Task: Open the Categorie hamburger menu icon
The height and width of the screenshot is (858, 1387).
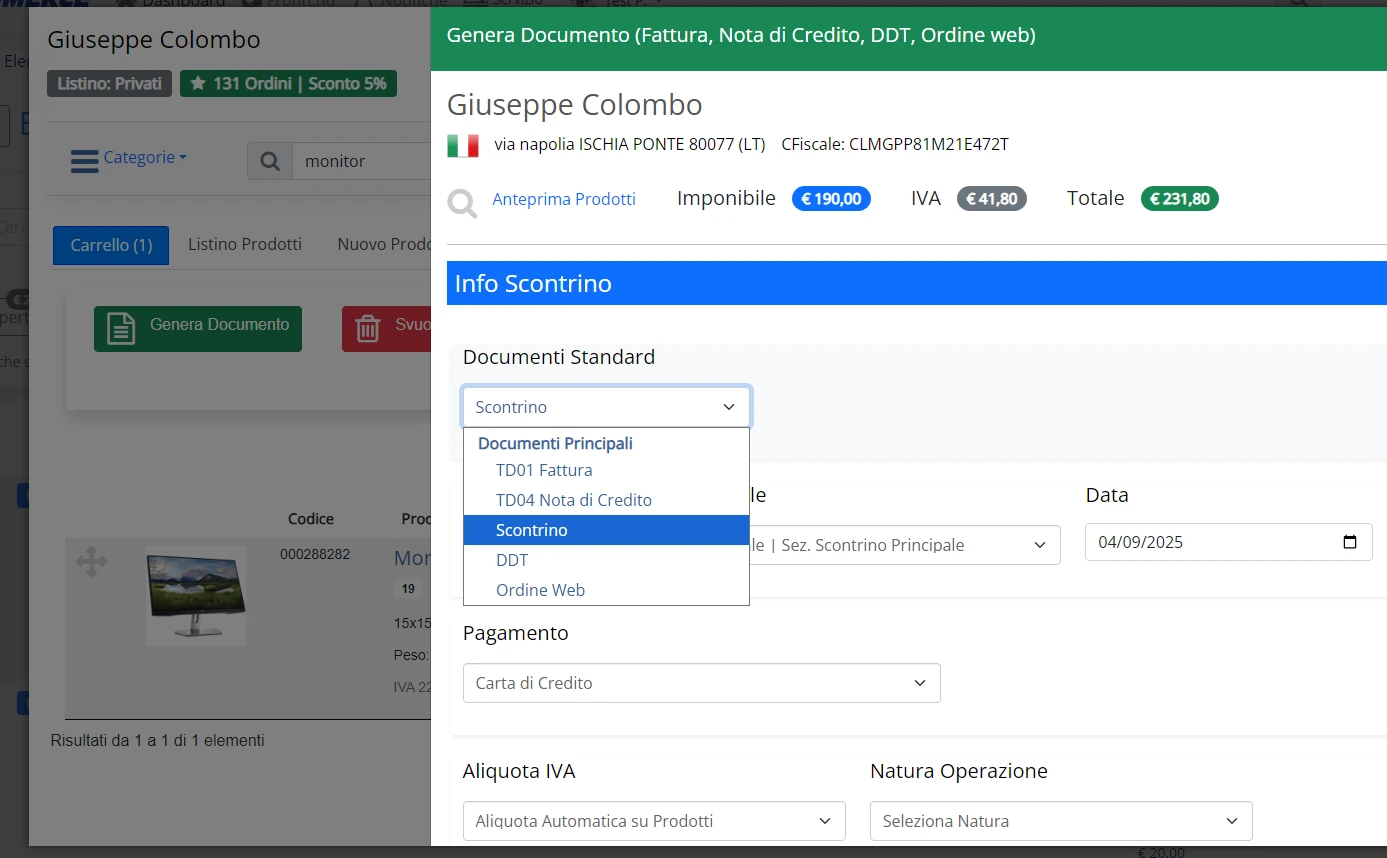Action: coord(85,160)
